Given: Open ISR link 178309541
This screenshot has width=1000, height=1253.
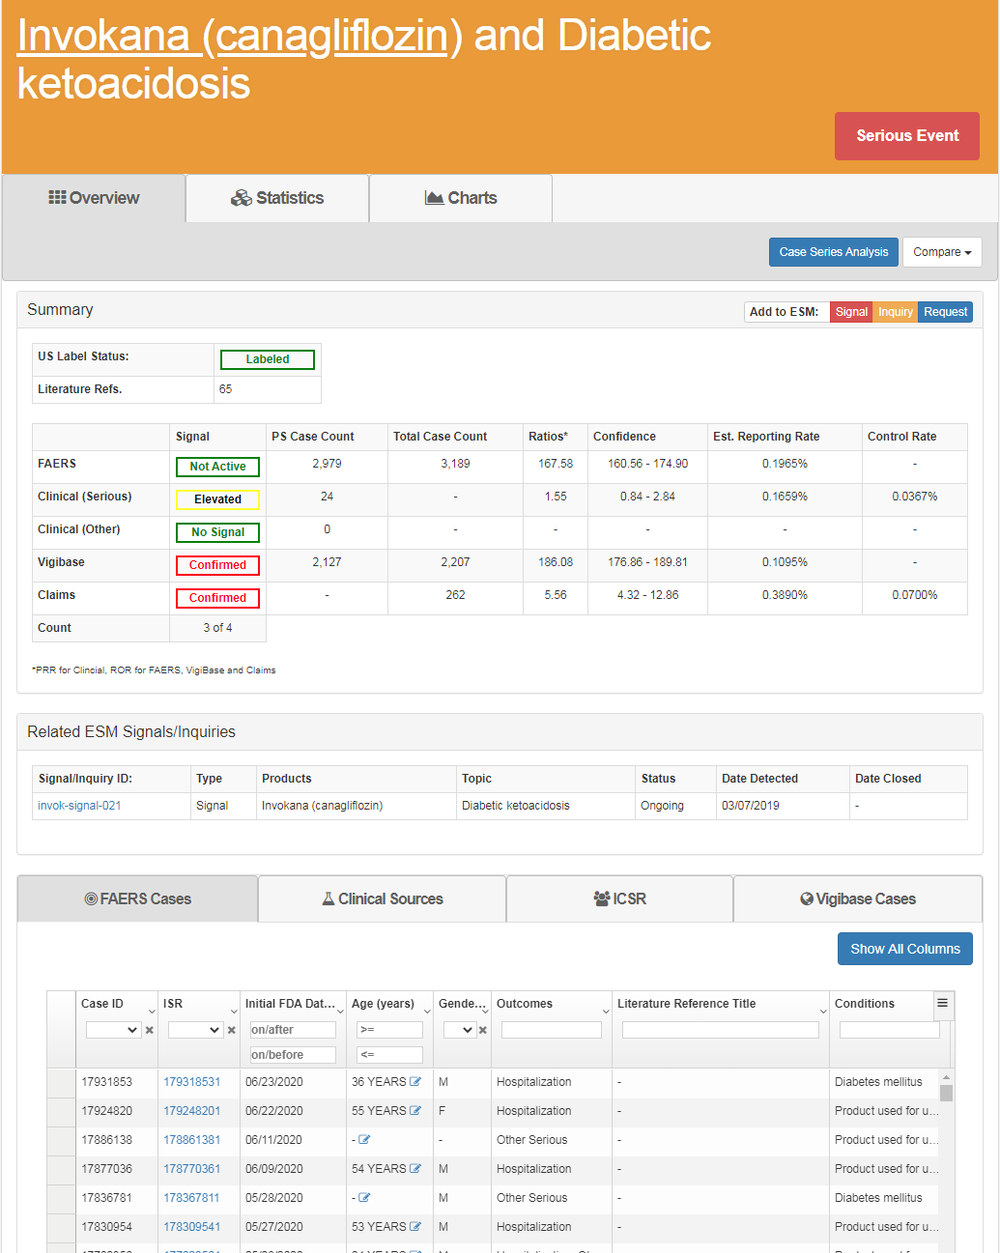Looking at the screenshot, I should (192, 1227).
